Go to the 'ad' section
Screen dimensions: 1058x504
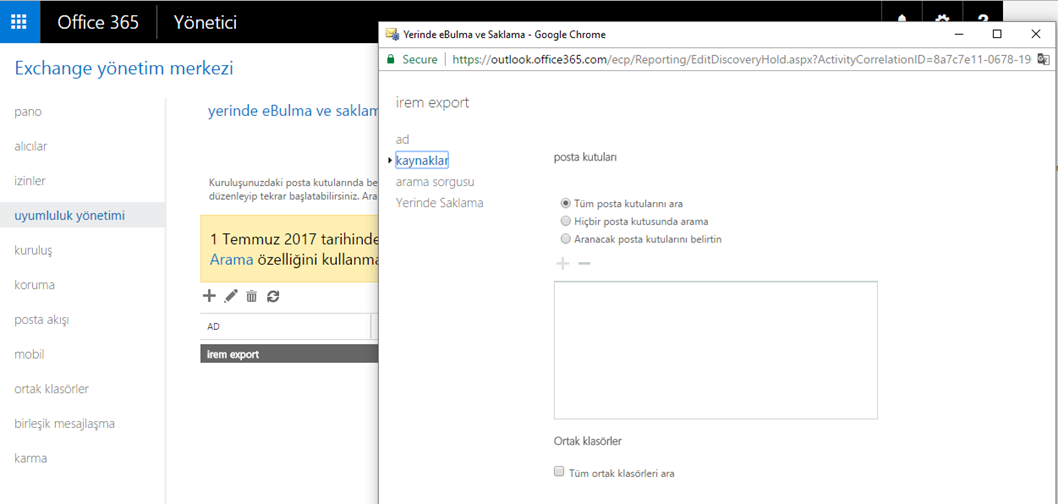pyautogui.click(x=402, y=139)
